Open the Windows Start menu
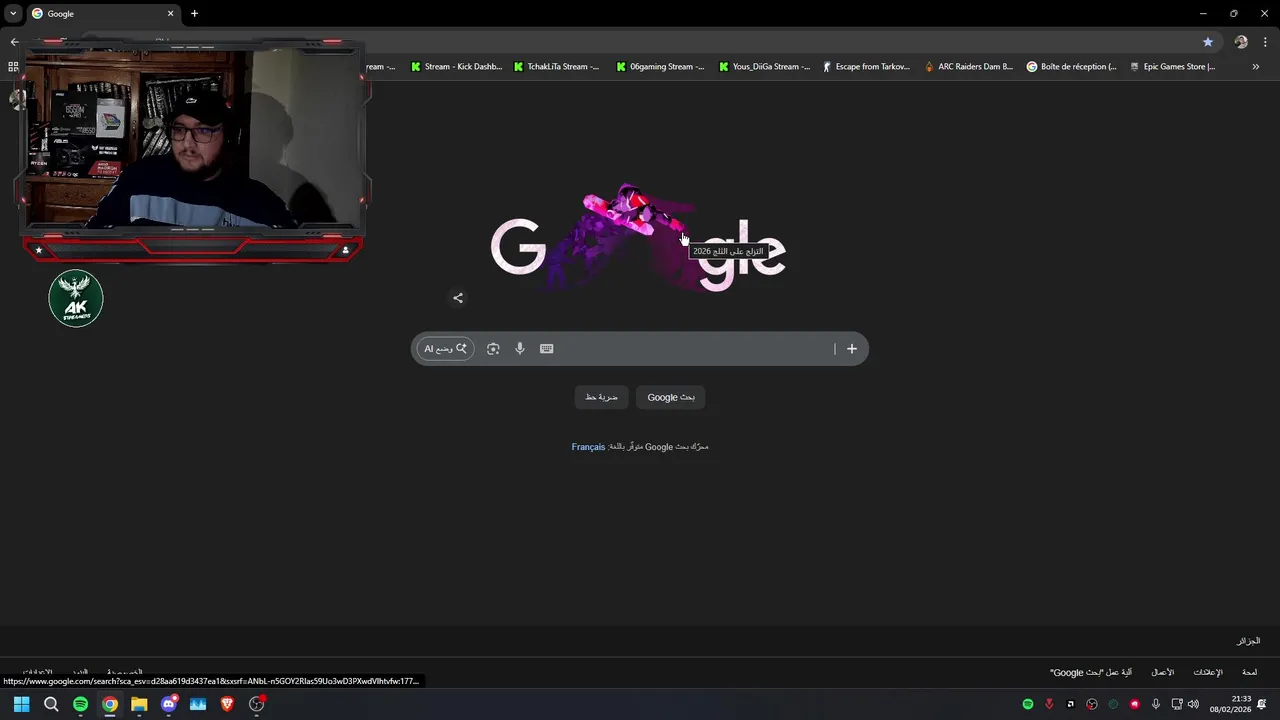 (x=21, y=704)
